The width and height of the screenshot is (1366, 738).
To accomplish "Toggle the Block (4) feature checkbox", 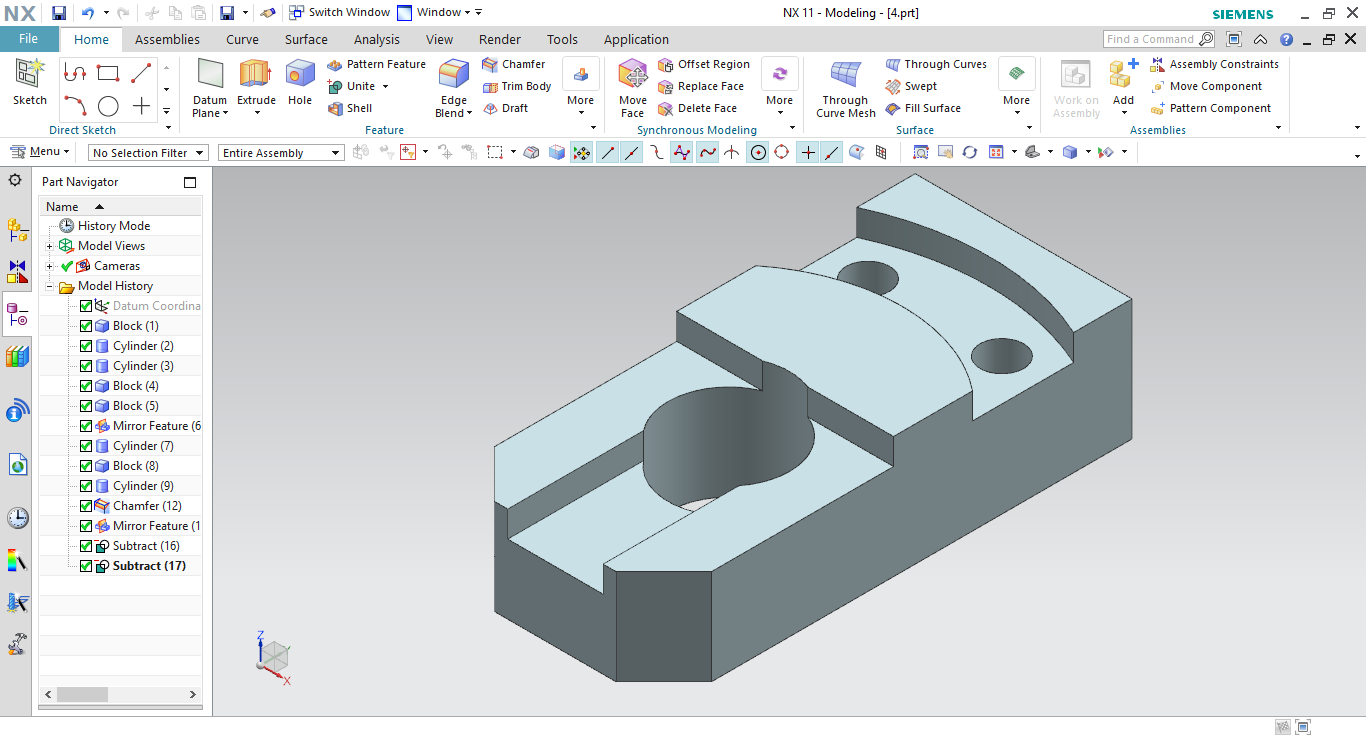I will (x=86, y=386).
